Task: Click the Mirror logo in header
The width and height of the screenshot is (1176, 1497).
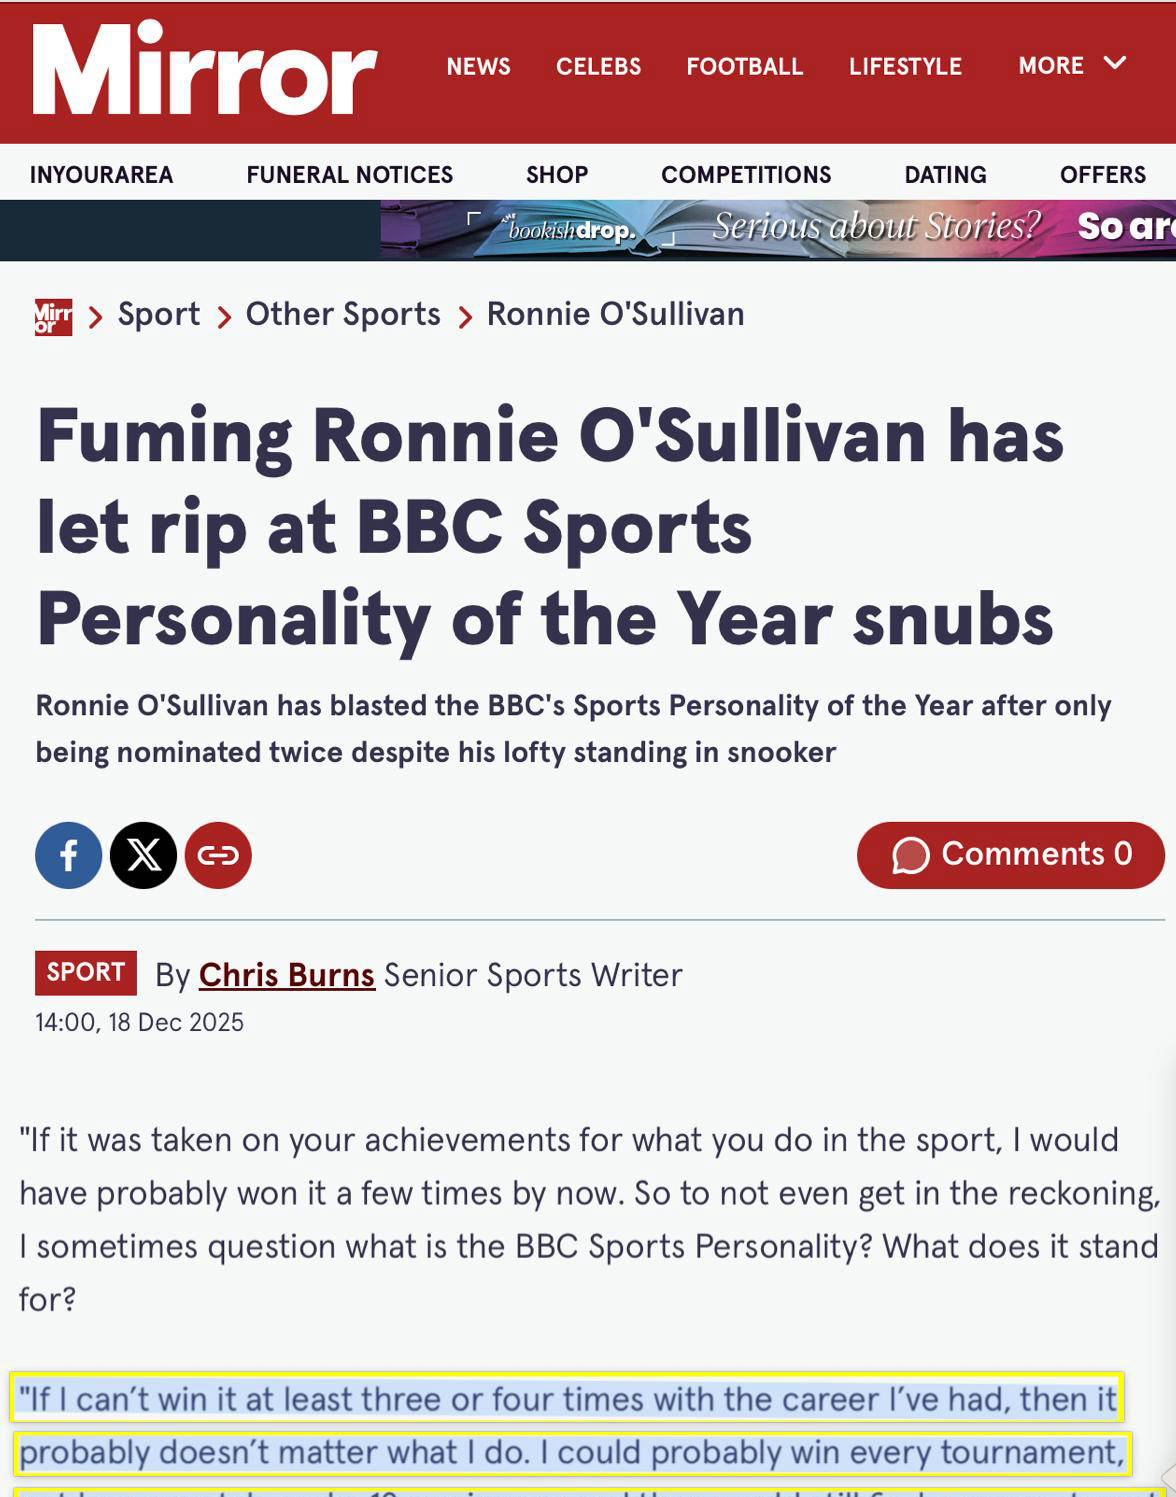Action: pyautogui.click(x=205, y=70)
